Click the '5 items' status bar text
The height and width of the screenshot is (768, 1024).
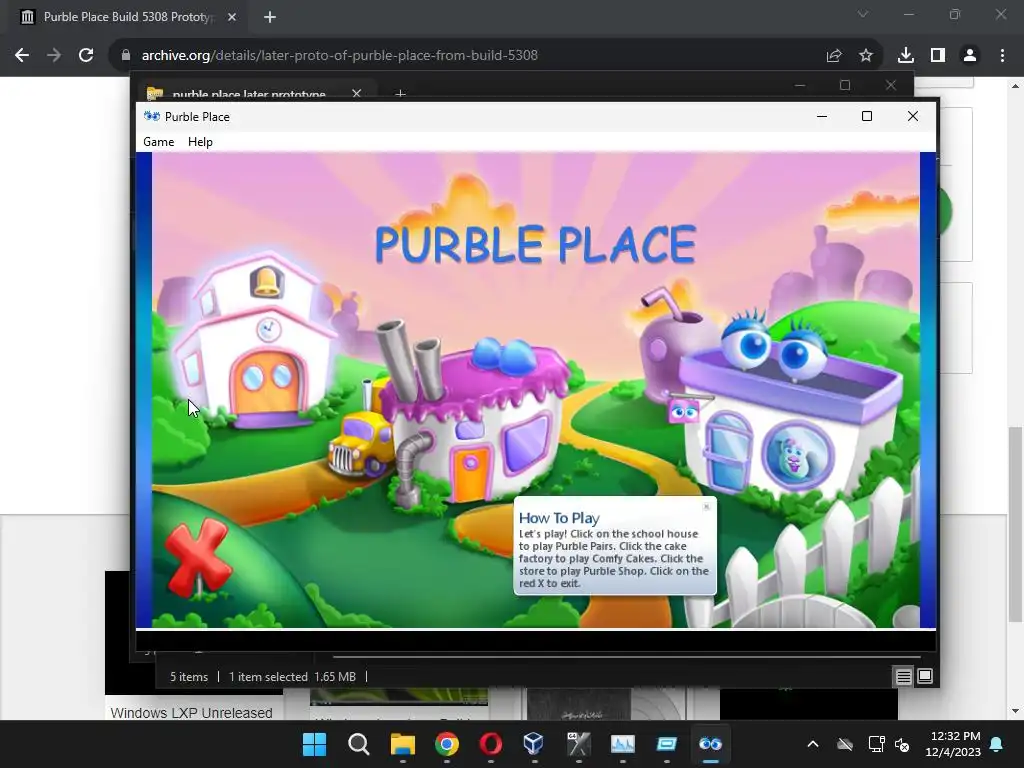tap(189, 677)
